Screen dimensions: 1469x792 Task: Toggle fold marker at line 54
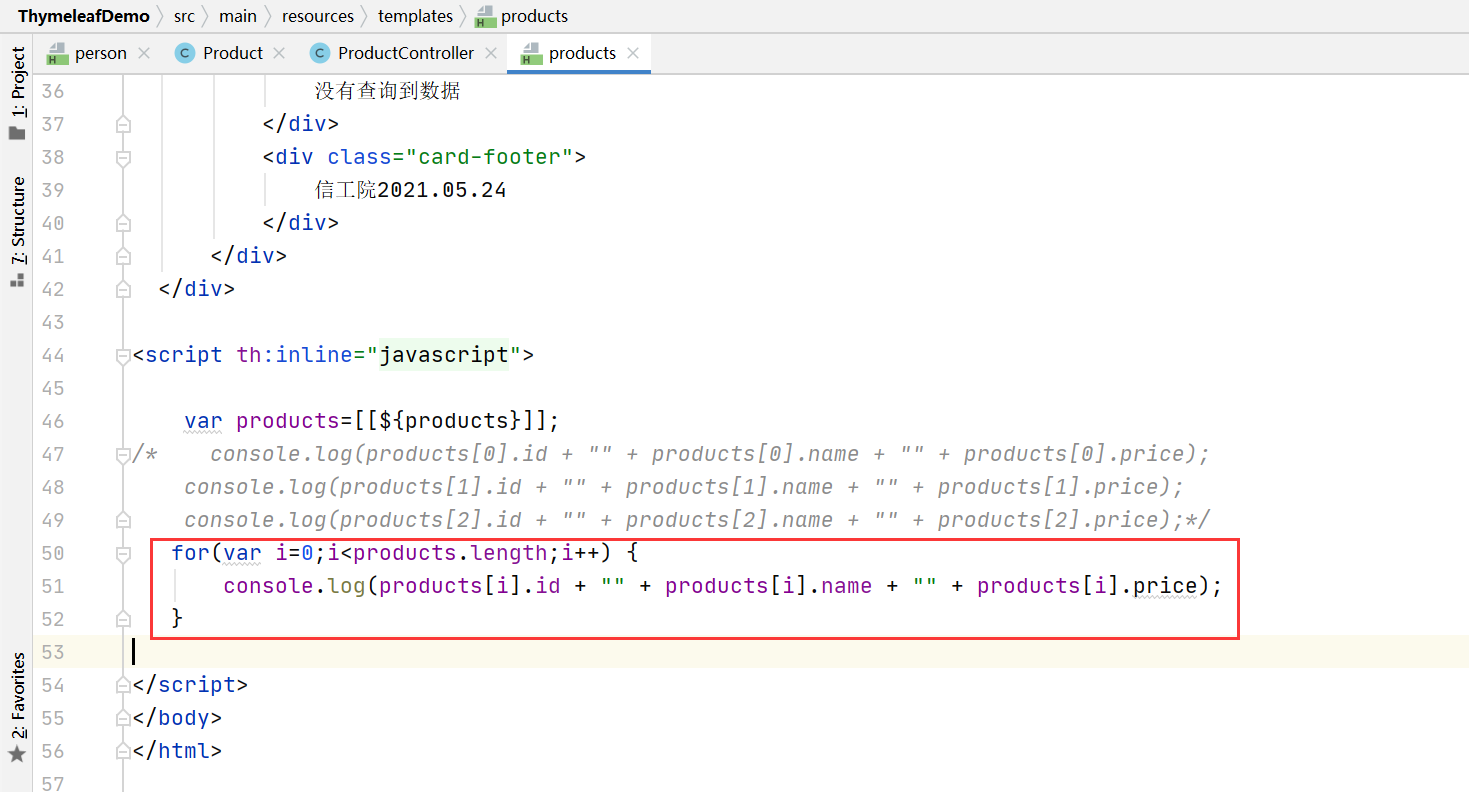(123, 685)
